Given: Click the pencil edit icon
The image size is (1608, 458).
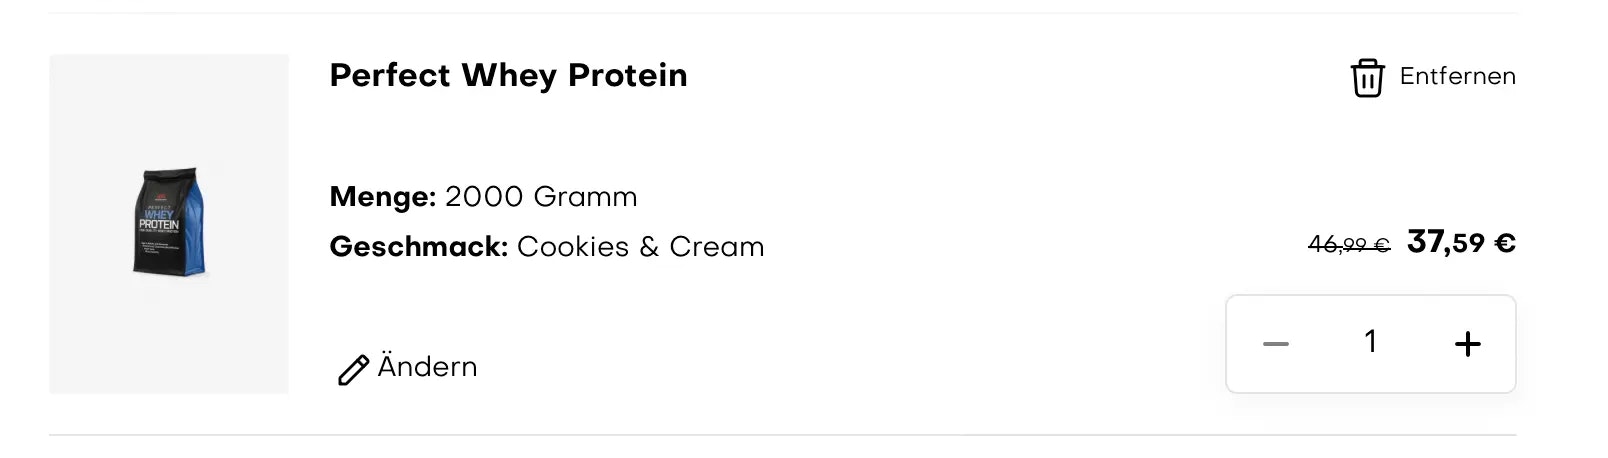Looking at the screenshot, I should click(x=353, y=370).
